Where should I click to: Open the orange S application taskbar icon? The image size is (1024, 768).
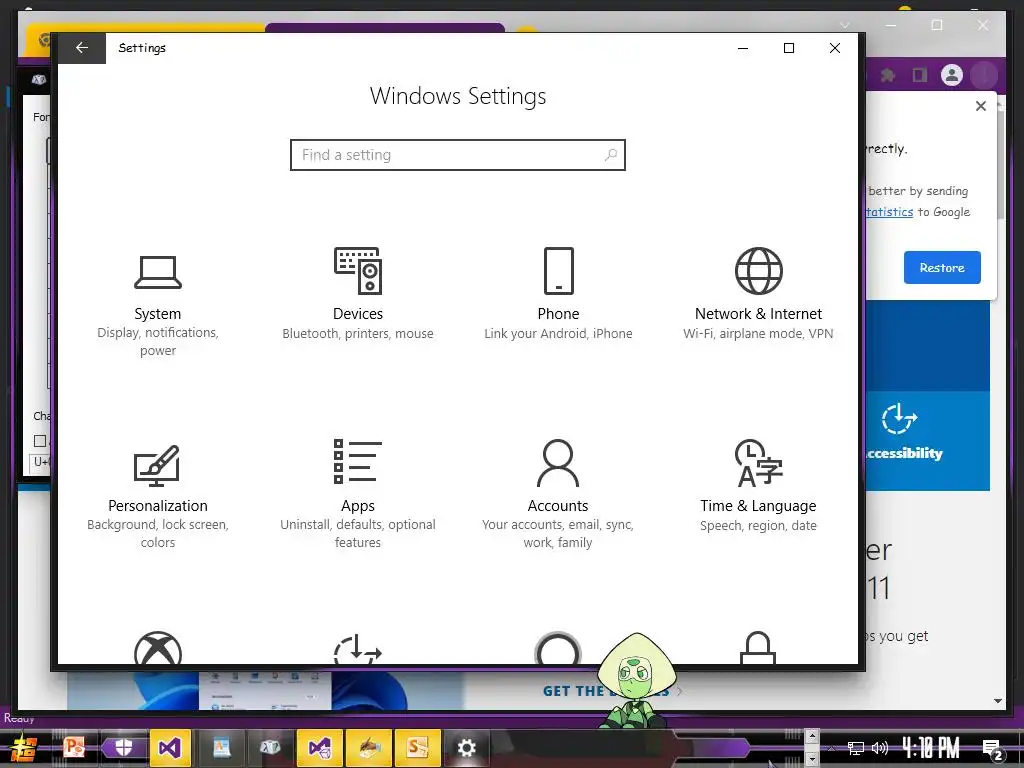(x=418, y=747)
